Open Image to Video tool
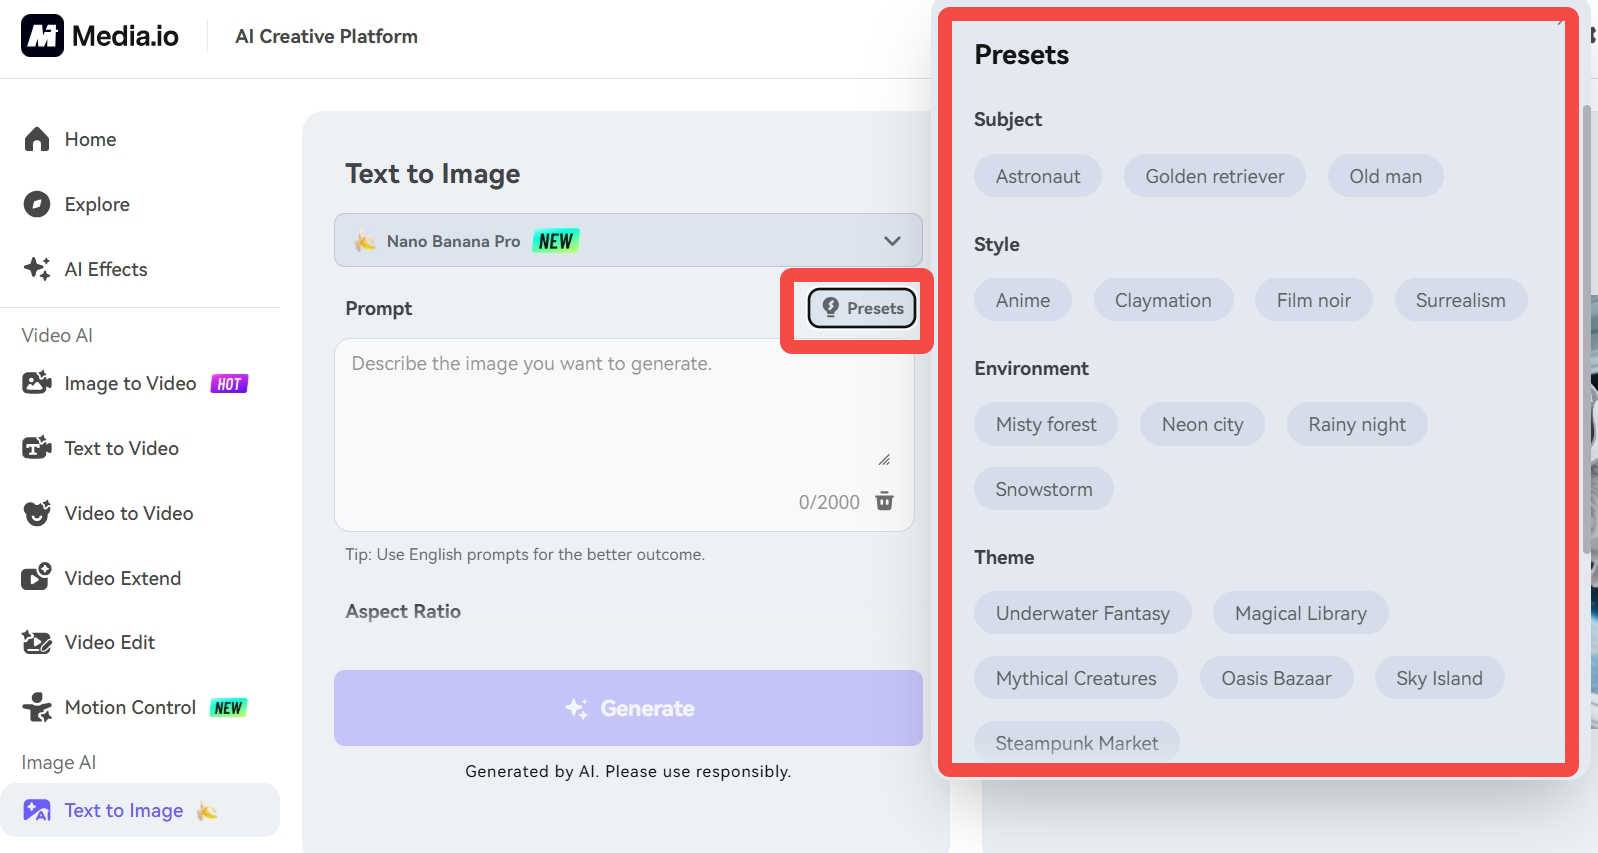The width and height of the screenshot is (1598, 853). pos(130,384)
